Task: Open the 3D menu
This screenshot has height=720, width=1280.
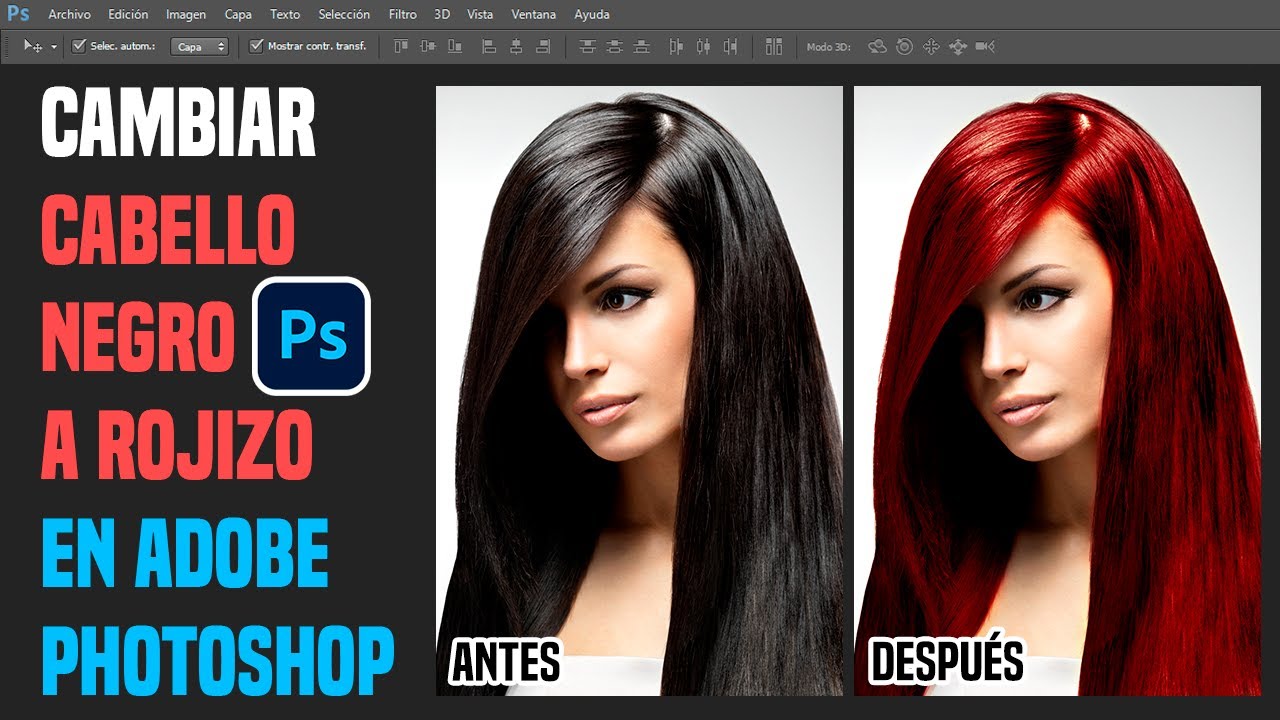Action: pyautogui.click(x=442, y=15)
